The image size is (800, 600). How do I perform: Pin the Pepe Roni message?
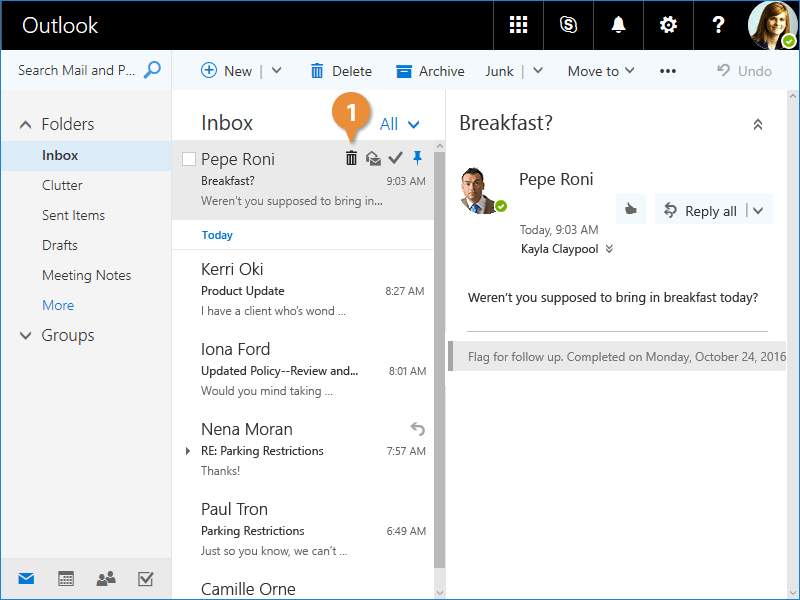click(418, 158)
